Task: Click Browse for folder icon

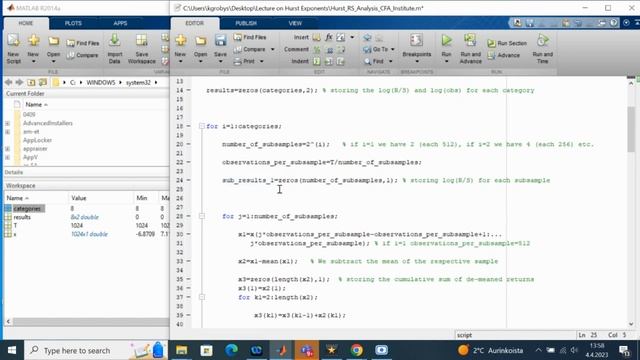Action: coord(42,82)
